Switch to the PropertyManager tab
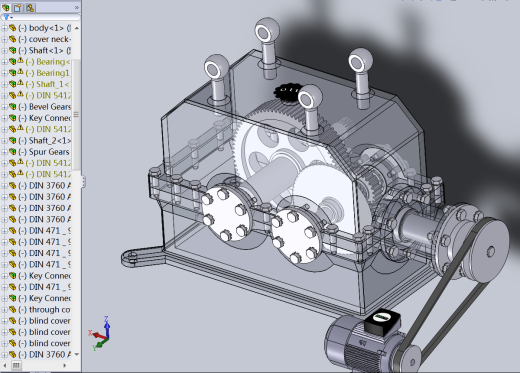 (18, 7)
